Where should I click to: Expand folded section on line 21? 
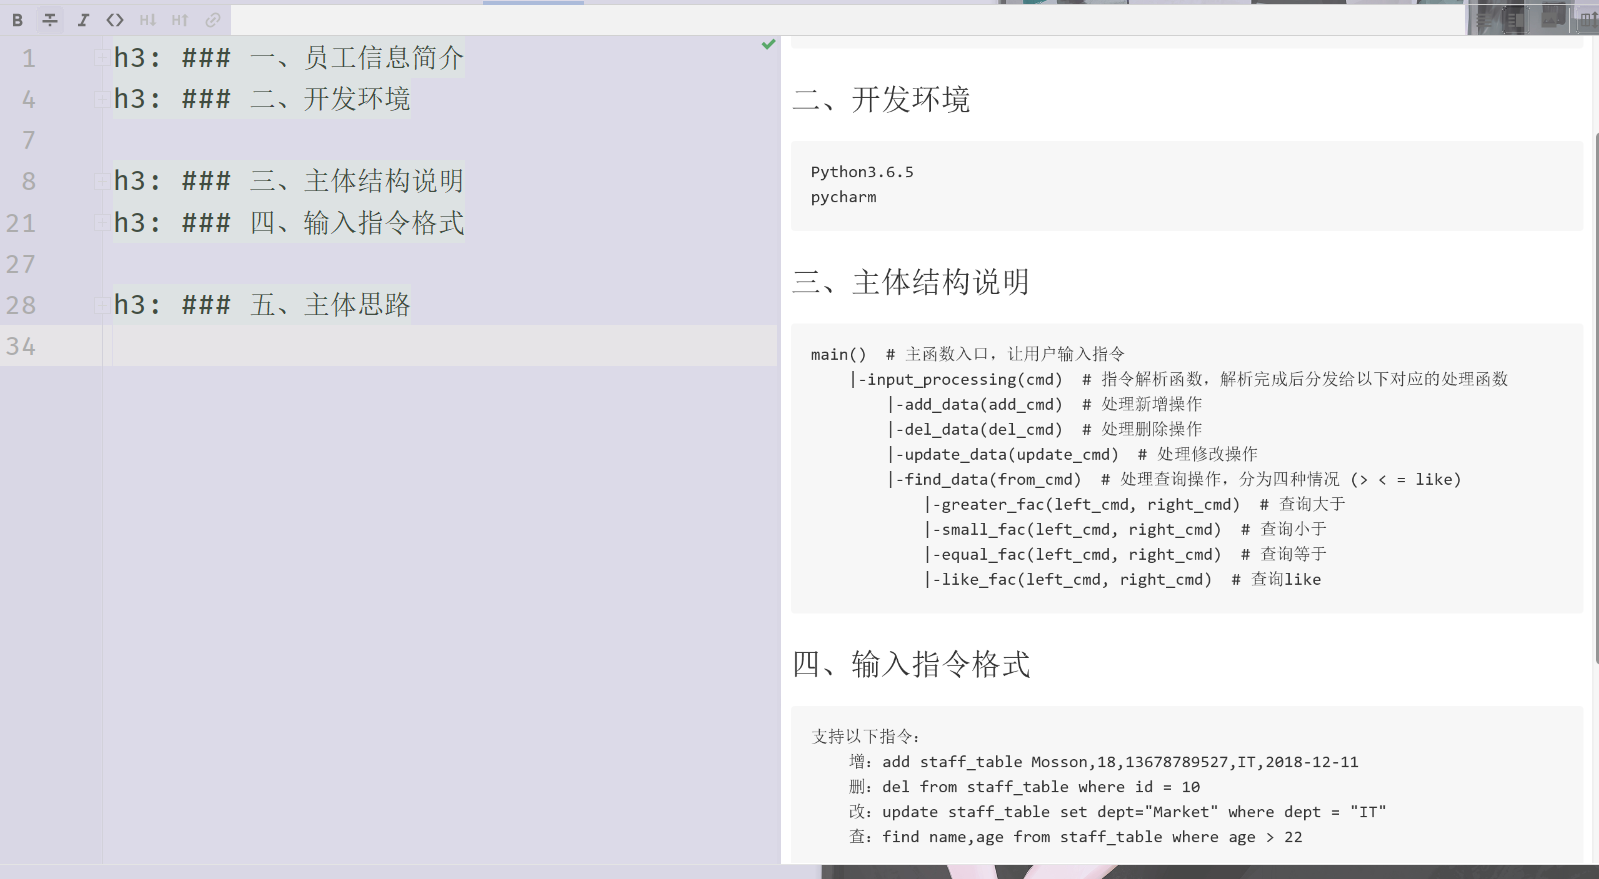101,222
